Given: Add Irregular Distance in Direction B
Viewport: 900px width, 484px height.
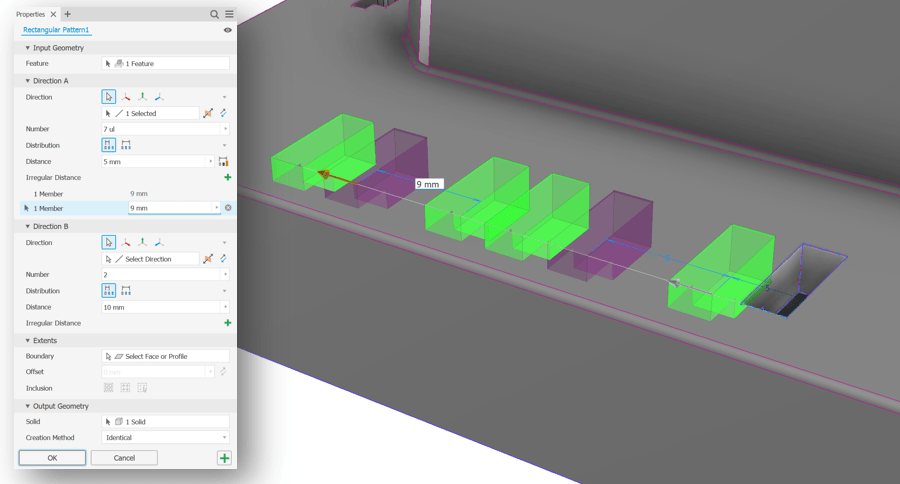Looking at the screenshot, I should click(227, 323).
